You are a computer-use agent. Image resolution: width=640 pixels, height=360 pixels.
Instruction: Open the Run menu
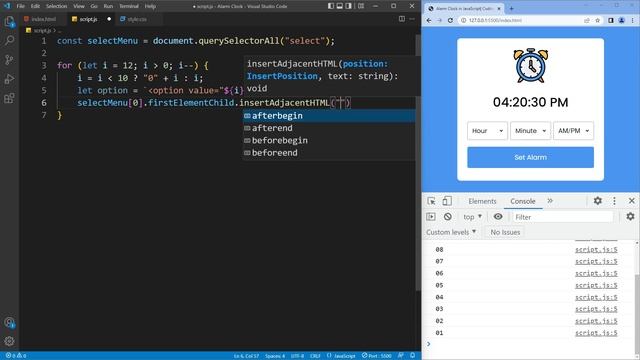coord(108,6)
